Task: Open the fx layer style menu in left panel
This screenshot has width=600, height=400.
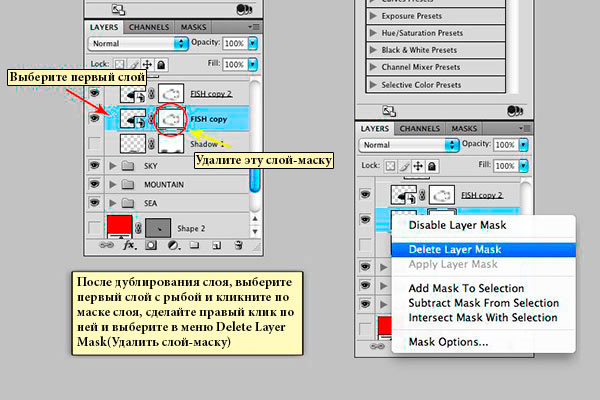Action: point(129,245)
